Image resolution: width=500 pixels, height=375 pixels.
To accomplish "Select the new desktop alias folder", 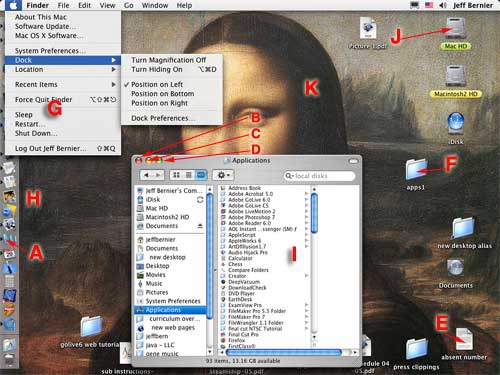I will (463, 228).
